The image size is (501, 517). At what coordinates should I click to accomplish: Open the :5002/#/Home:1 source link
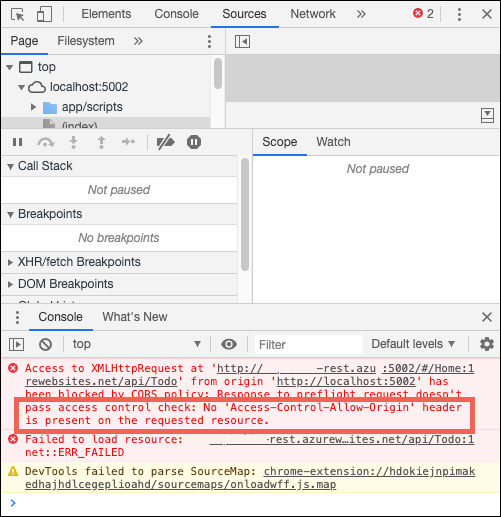[428, 368]
